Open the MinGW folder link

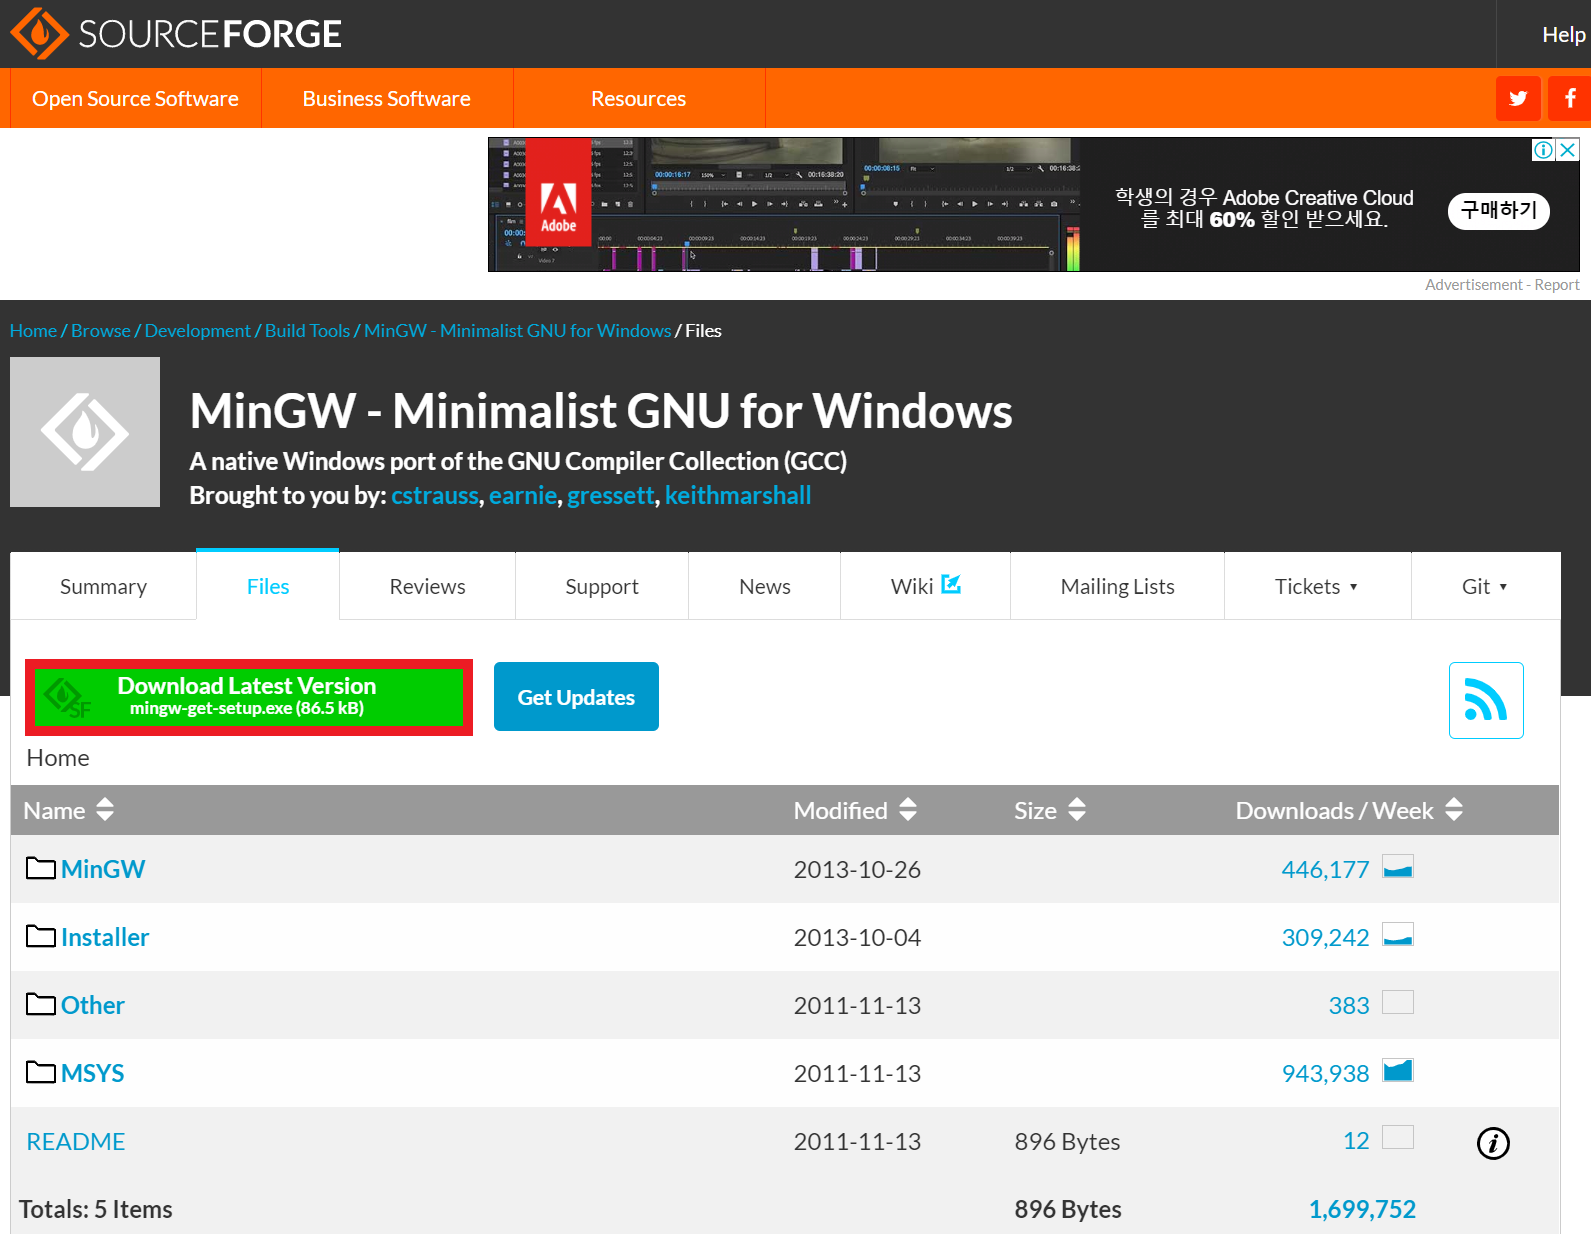click(x=103, y=869)
